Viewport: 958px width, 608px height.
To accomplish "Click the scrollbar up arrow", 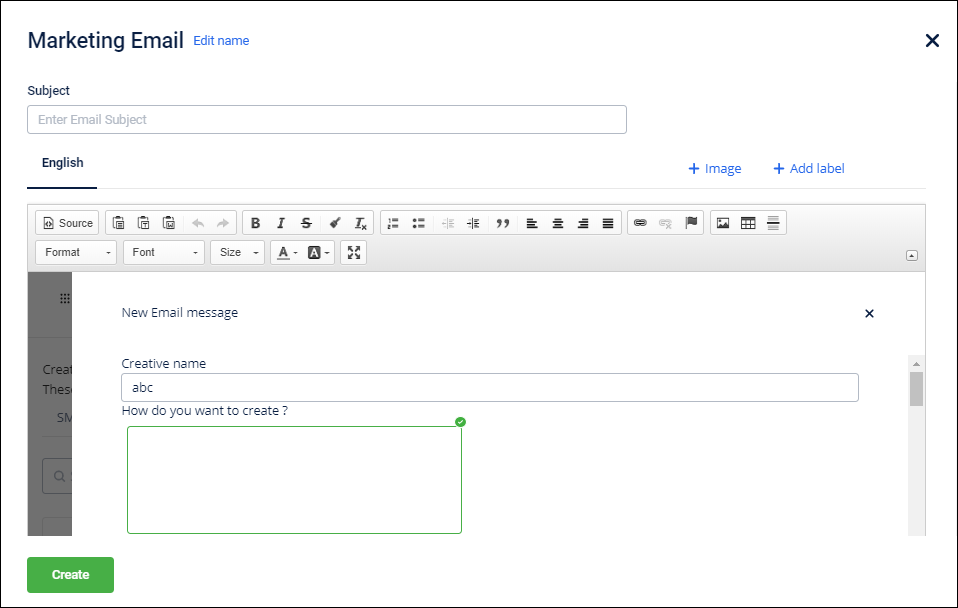I will [x=916, y=364].
